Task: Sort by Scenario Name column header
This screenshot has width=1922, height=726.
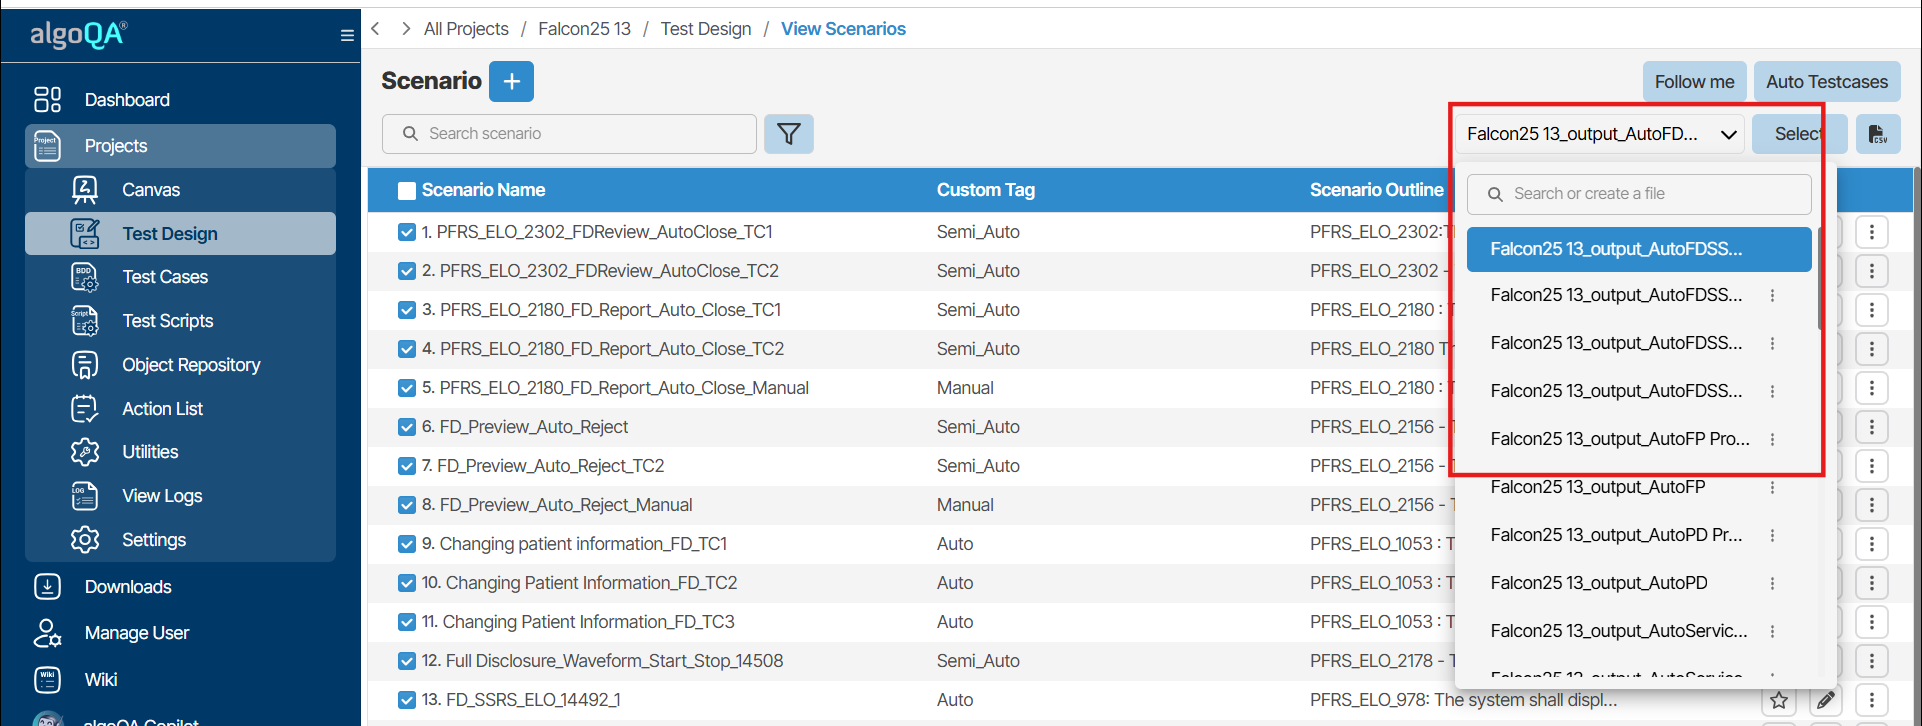Action: [483, 190]
